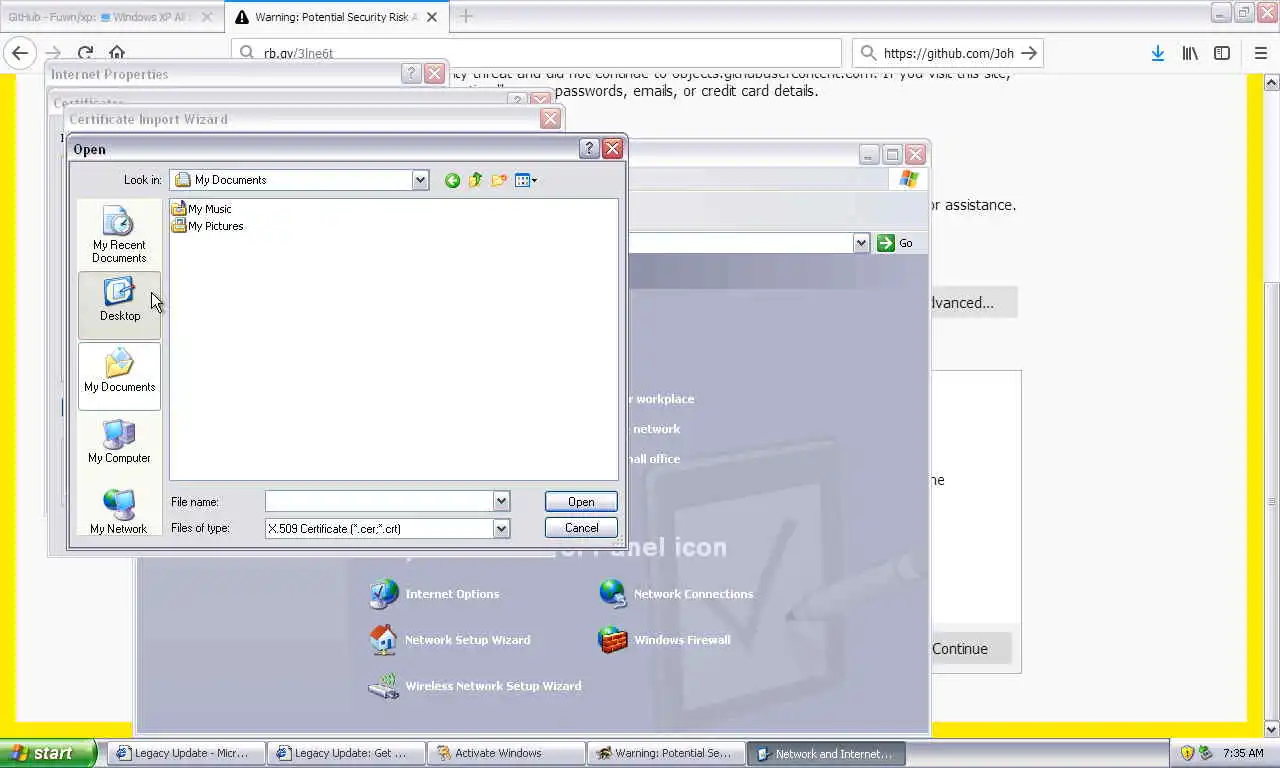Open the View menu icon in Open dialog
This screenshot has width=1280, height=768.
click(525, 180)
